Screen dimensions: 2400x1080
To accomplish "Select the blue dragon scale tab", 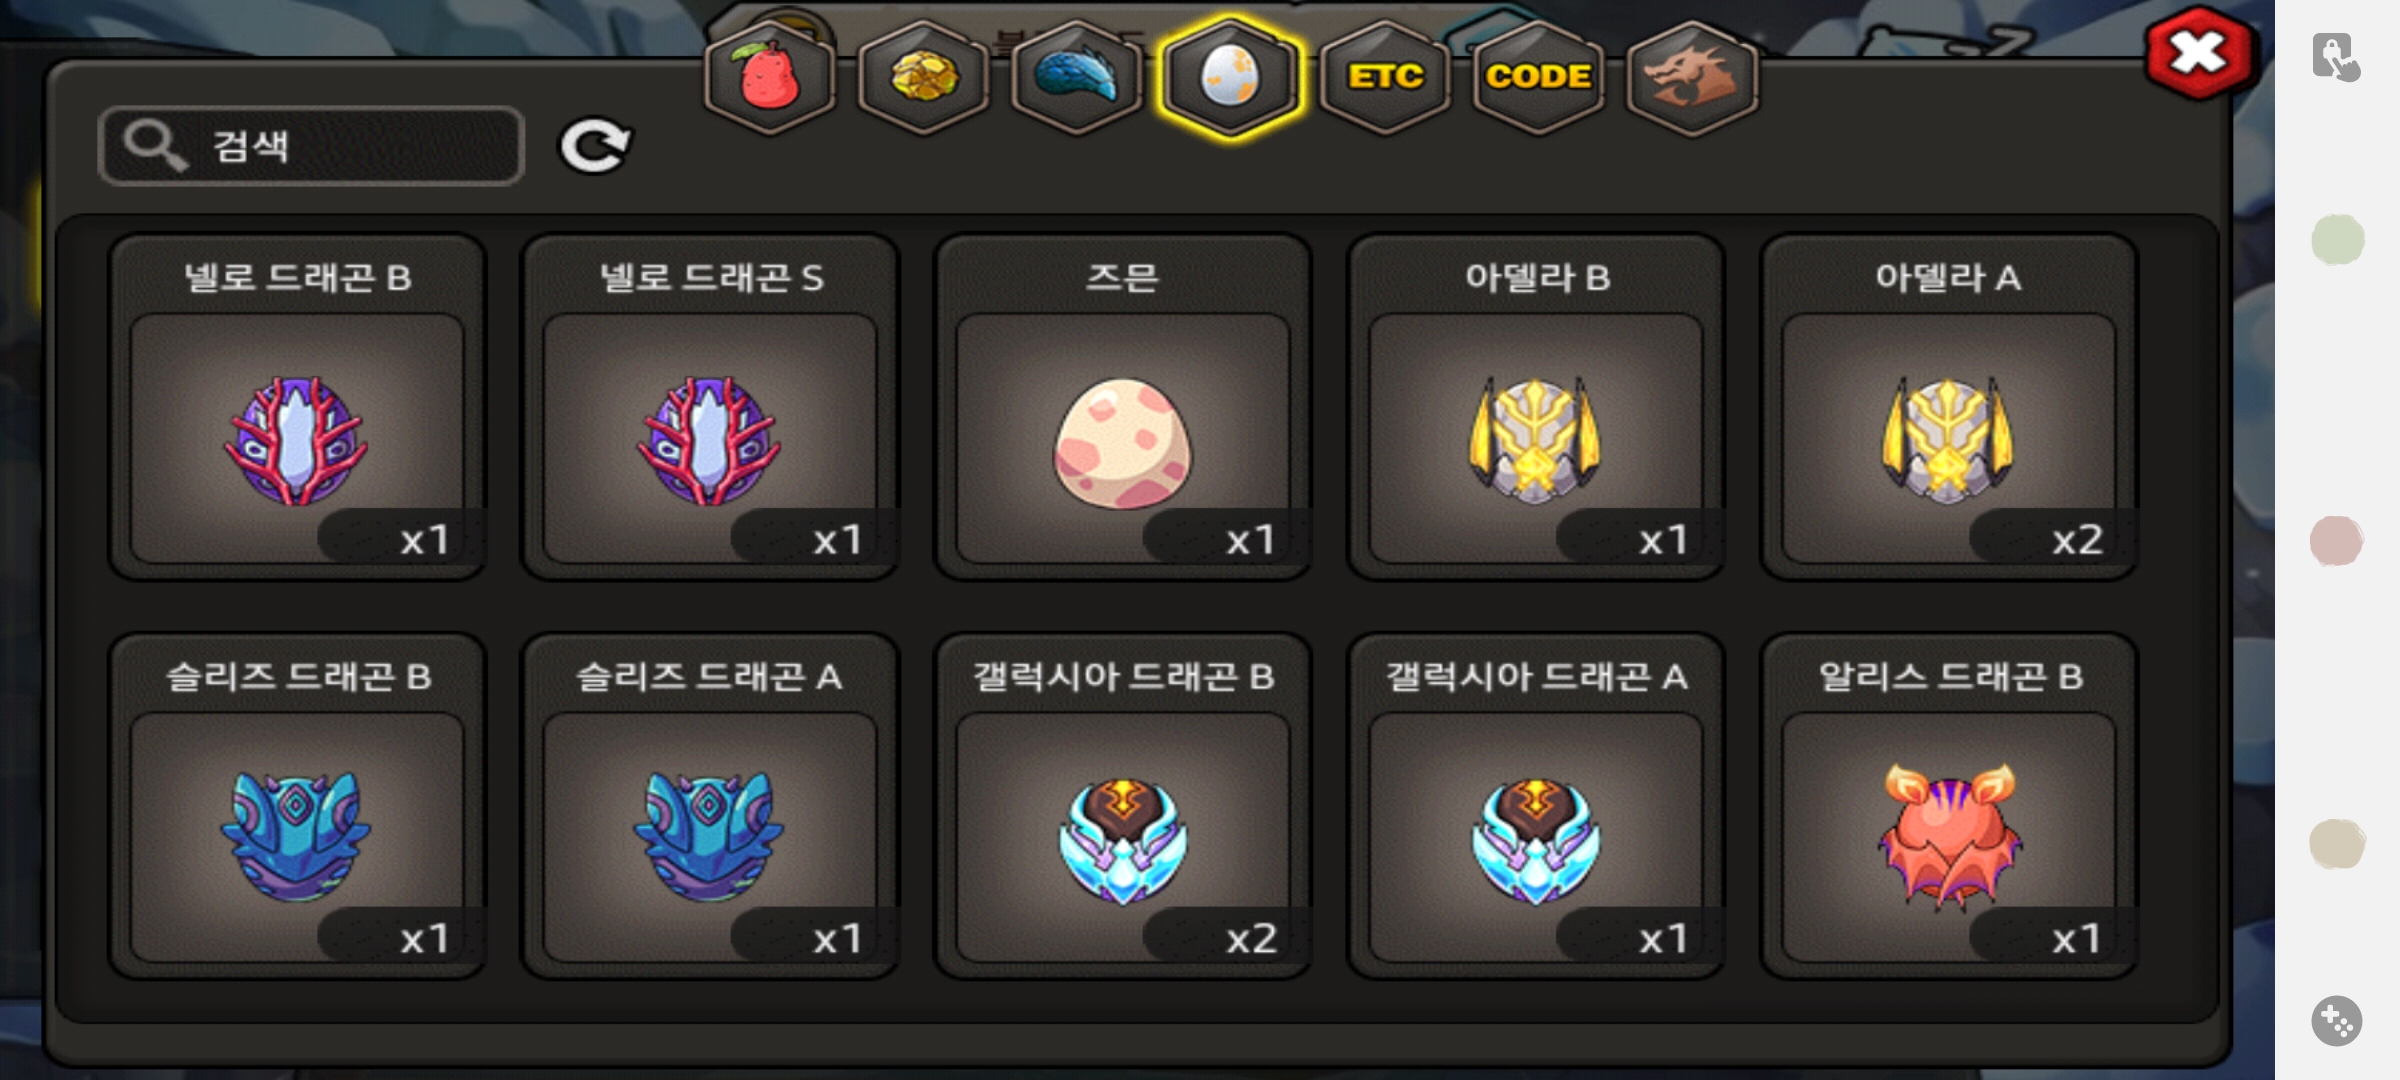I will (x=1077, y=77).
